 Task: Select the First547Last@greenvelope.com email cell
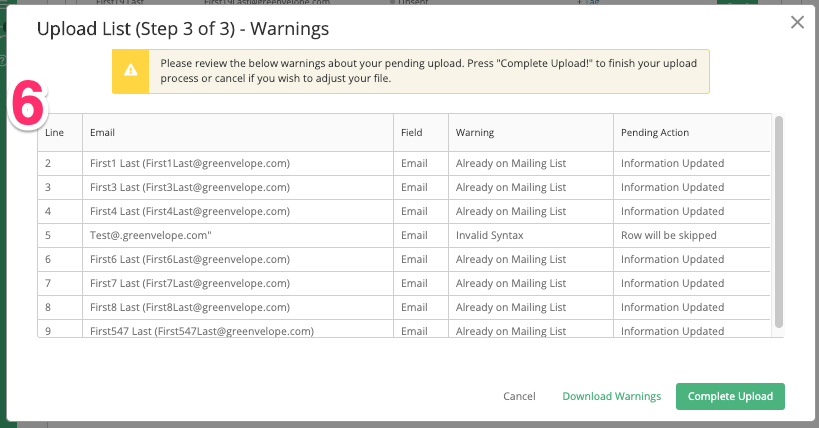pyautogui.click(x=238, y=329)
